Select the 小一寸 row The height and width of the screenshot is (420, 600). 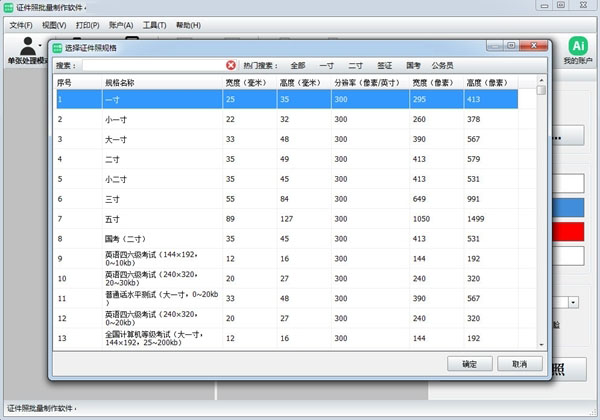pyautogui.click(x=287, y=119)
